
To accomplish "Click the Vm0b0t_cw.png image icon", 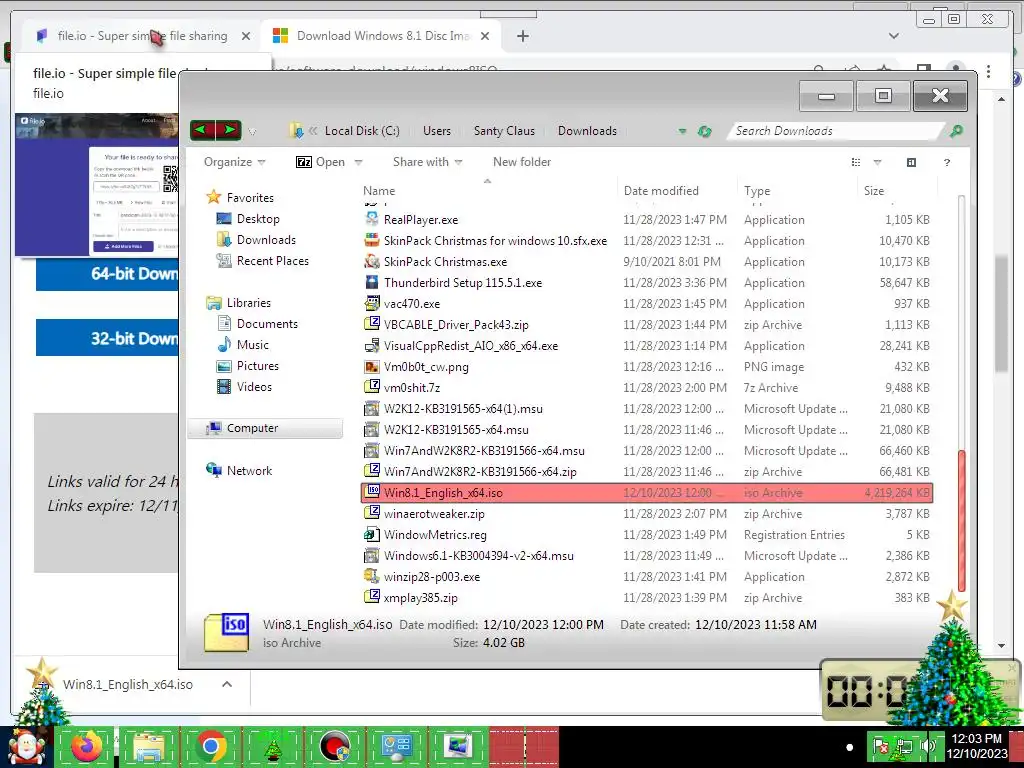I will [x=372, y=366].
